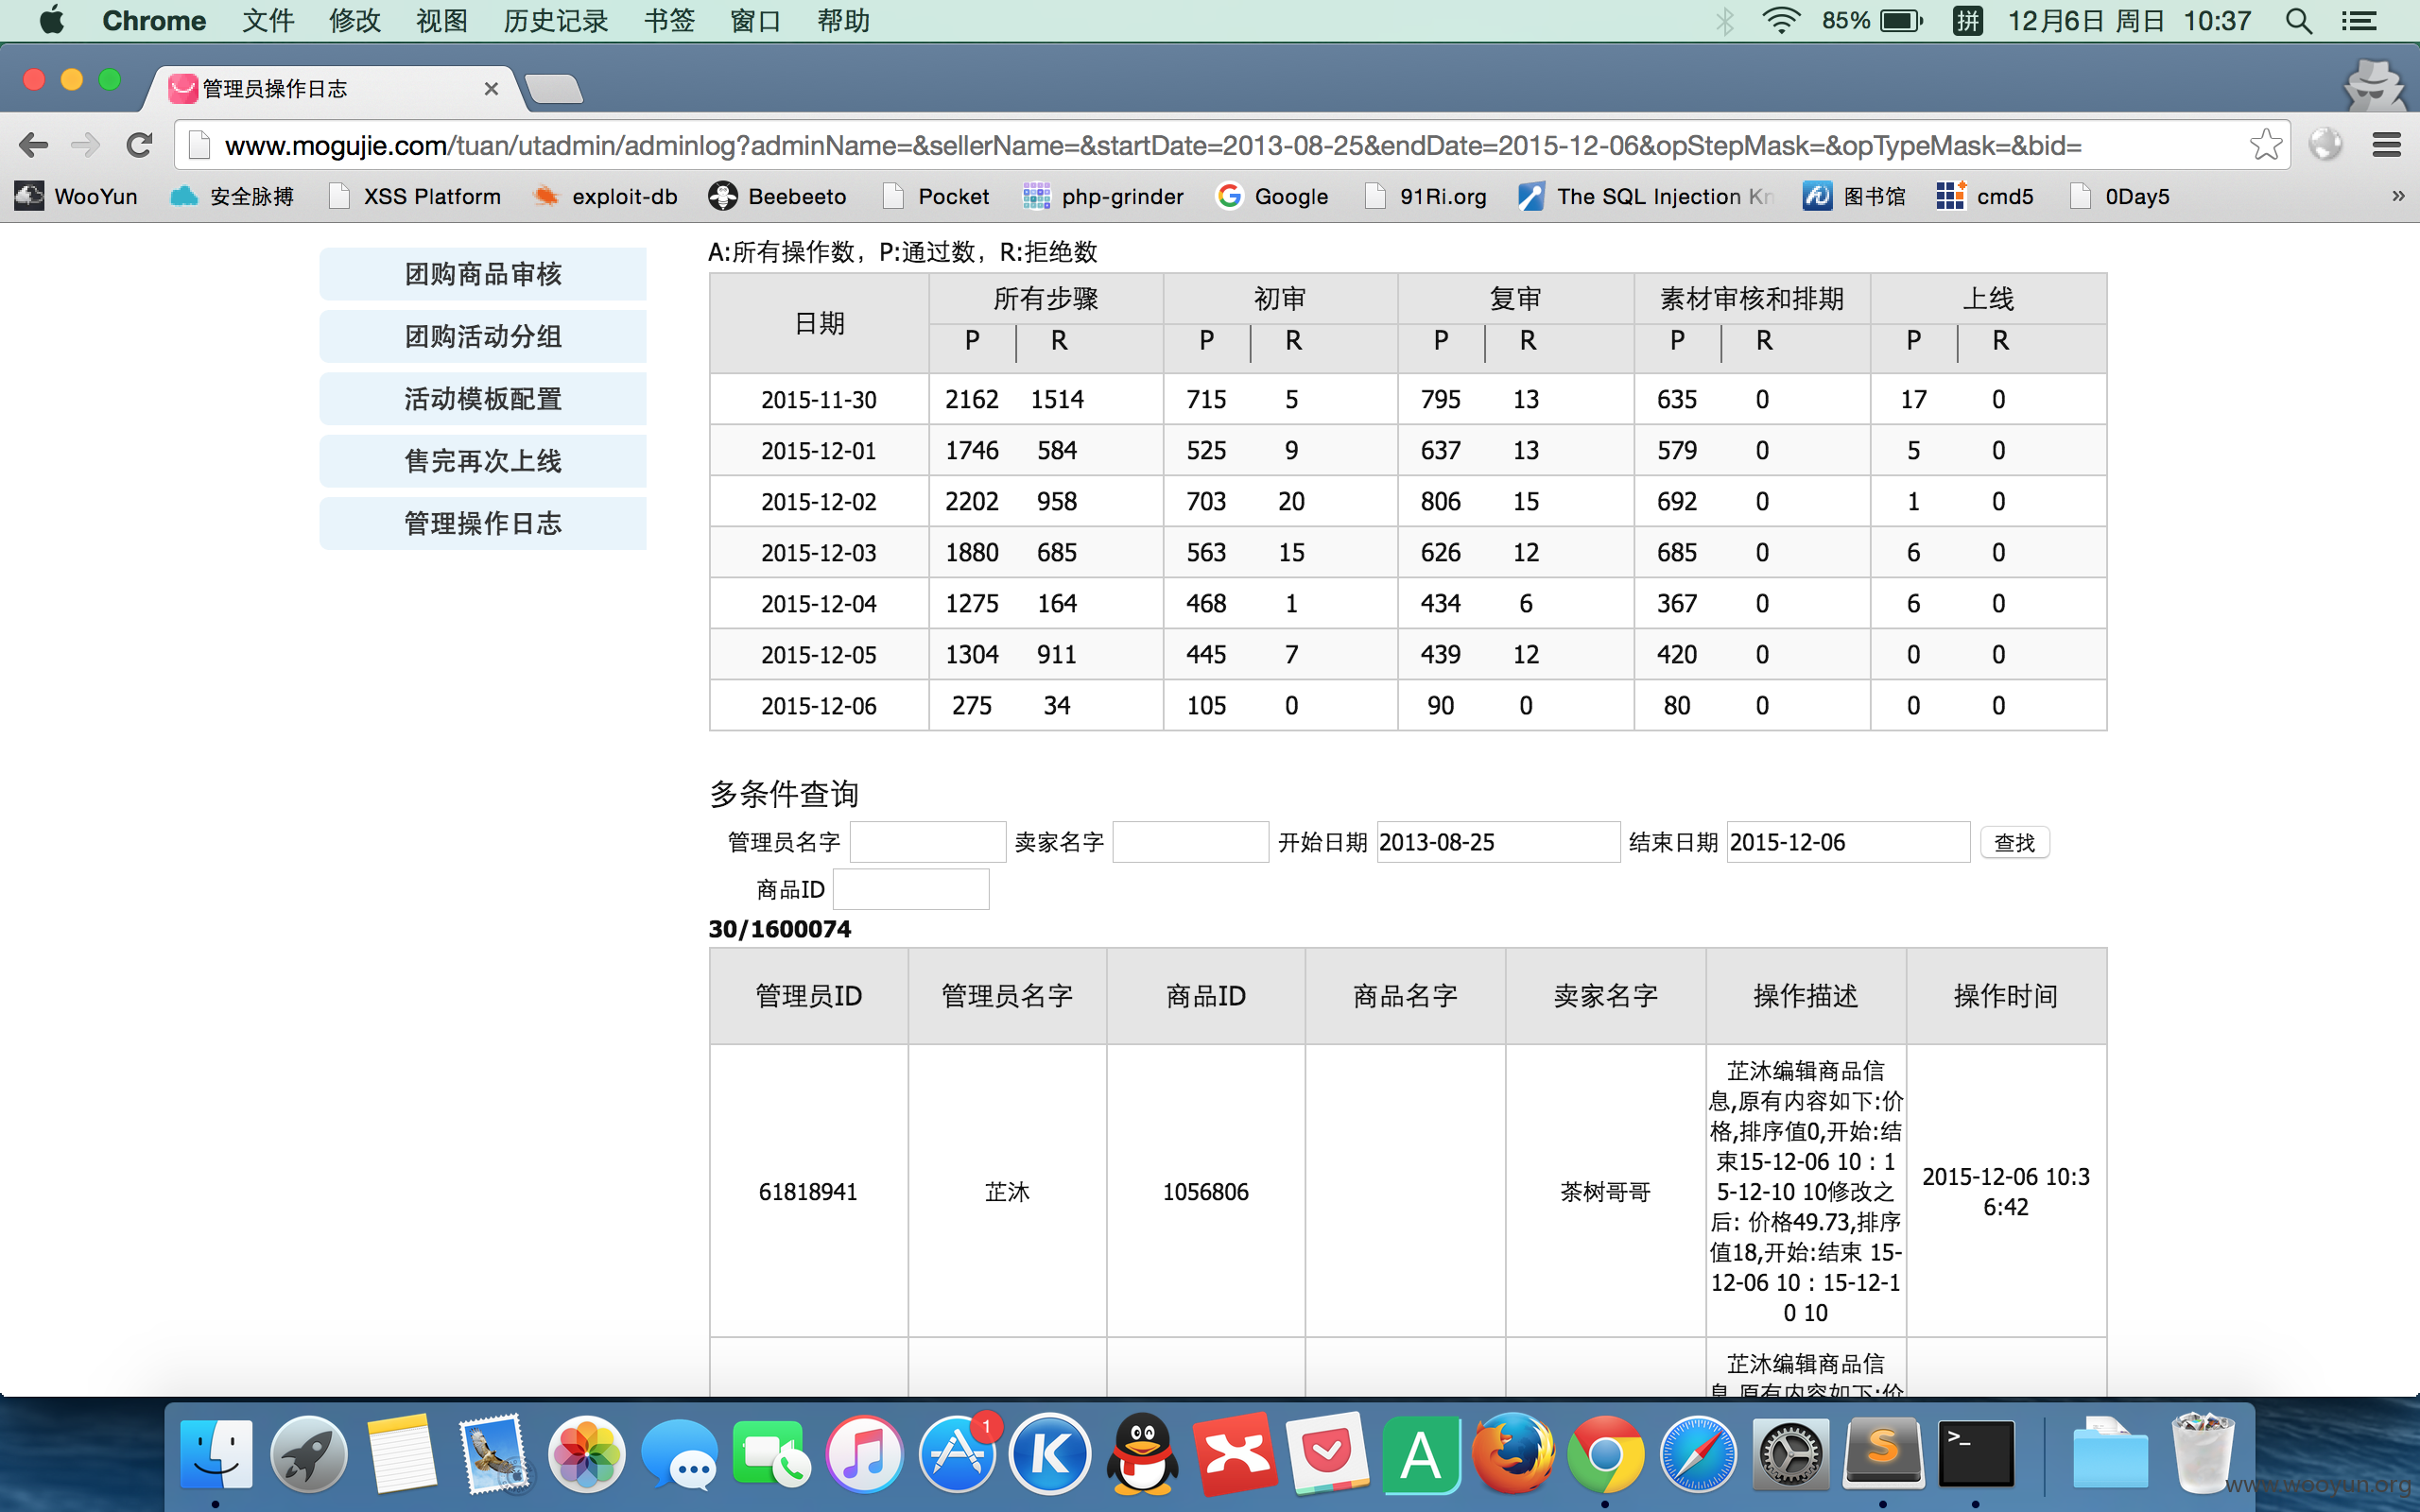Click the Bluetooth status icon
Screen dimensions: 2420x1512
(1726, 21)
